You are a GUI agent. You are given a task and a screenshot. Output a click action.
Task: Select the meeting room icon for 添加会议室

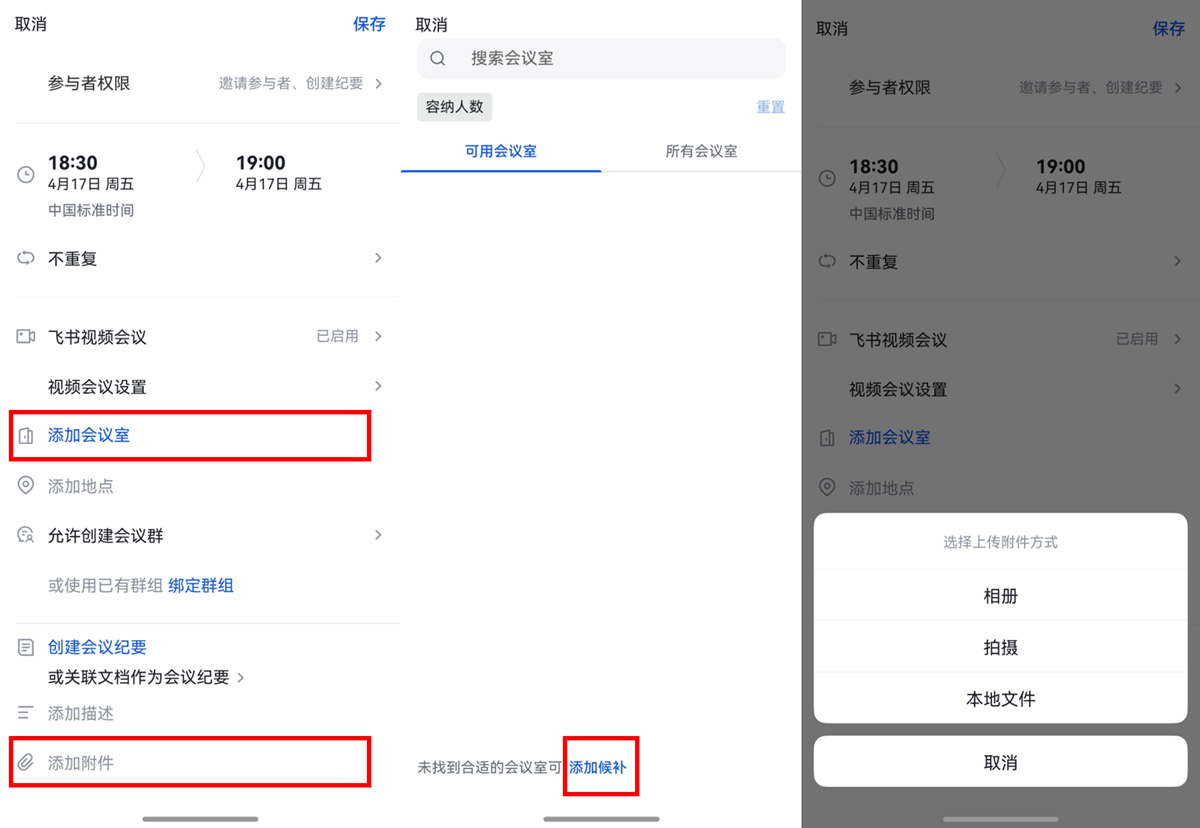pyautogui.click(x=24, y=436)
